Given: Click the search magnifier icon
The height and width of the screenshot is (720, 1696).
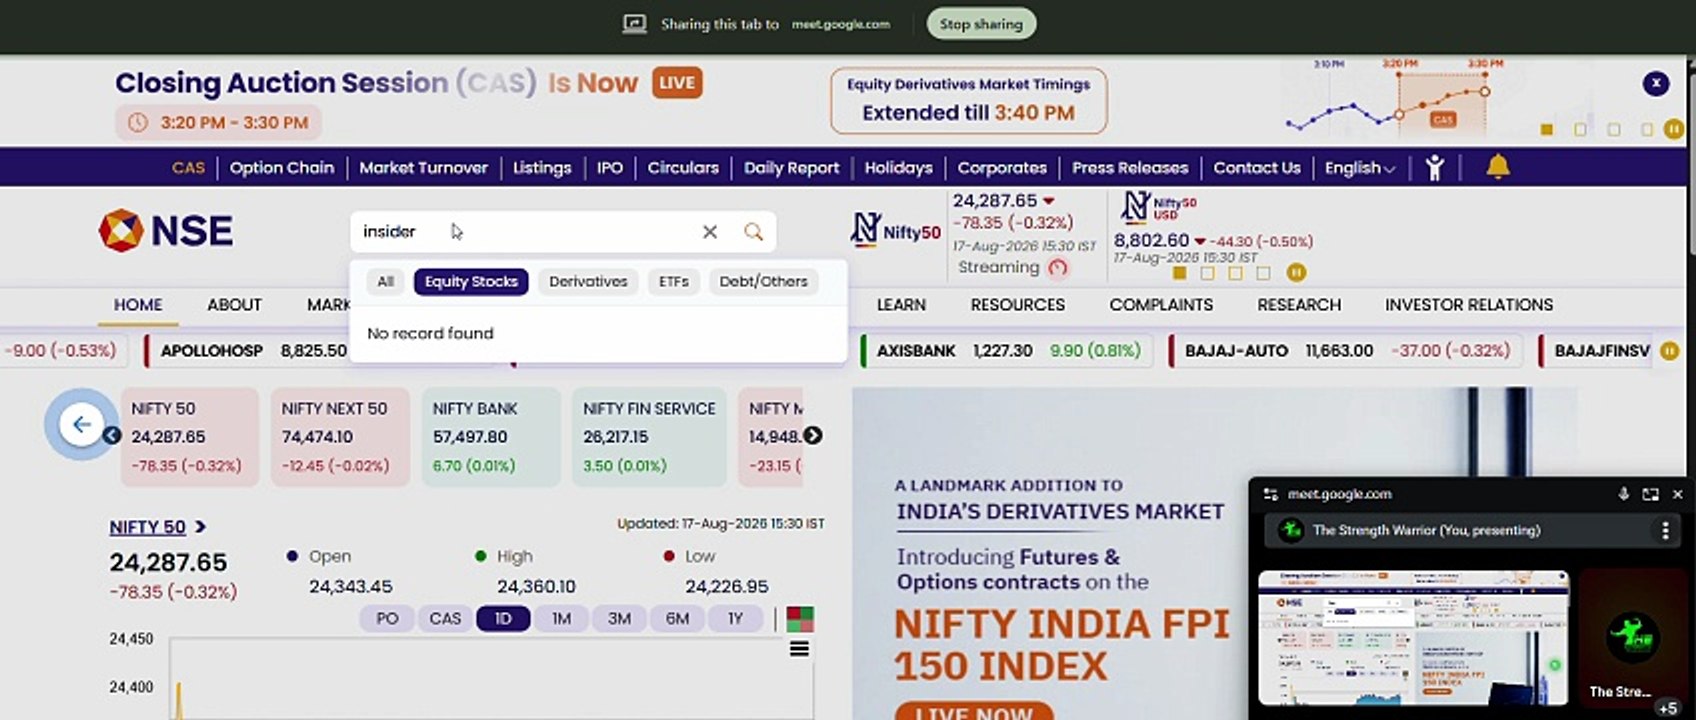Looking at the screenshot, I should tap(753, 232).
